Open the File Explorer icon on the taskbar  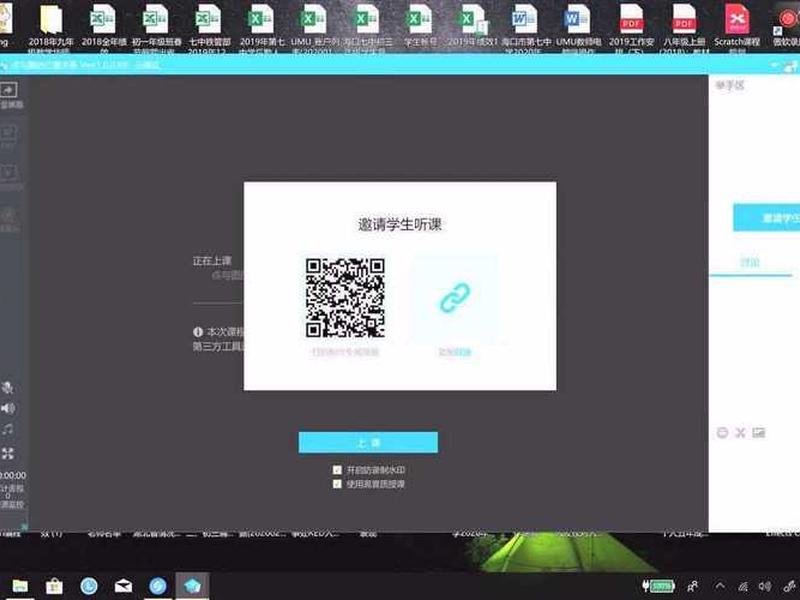click(20, 586)
